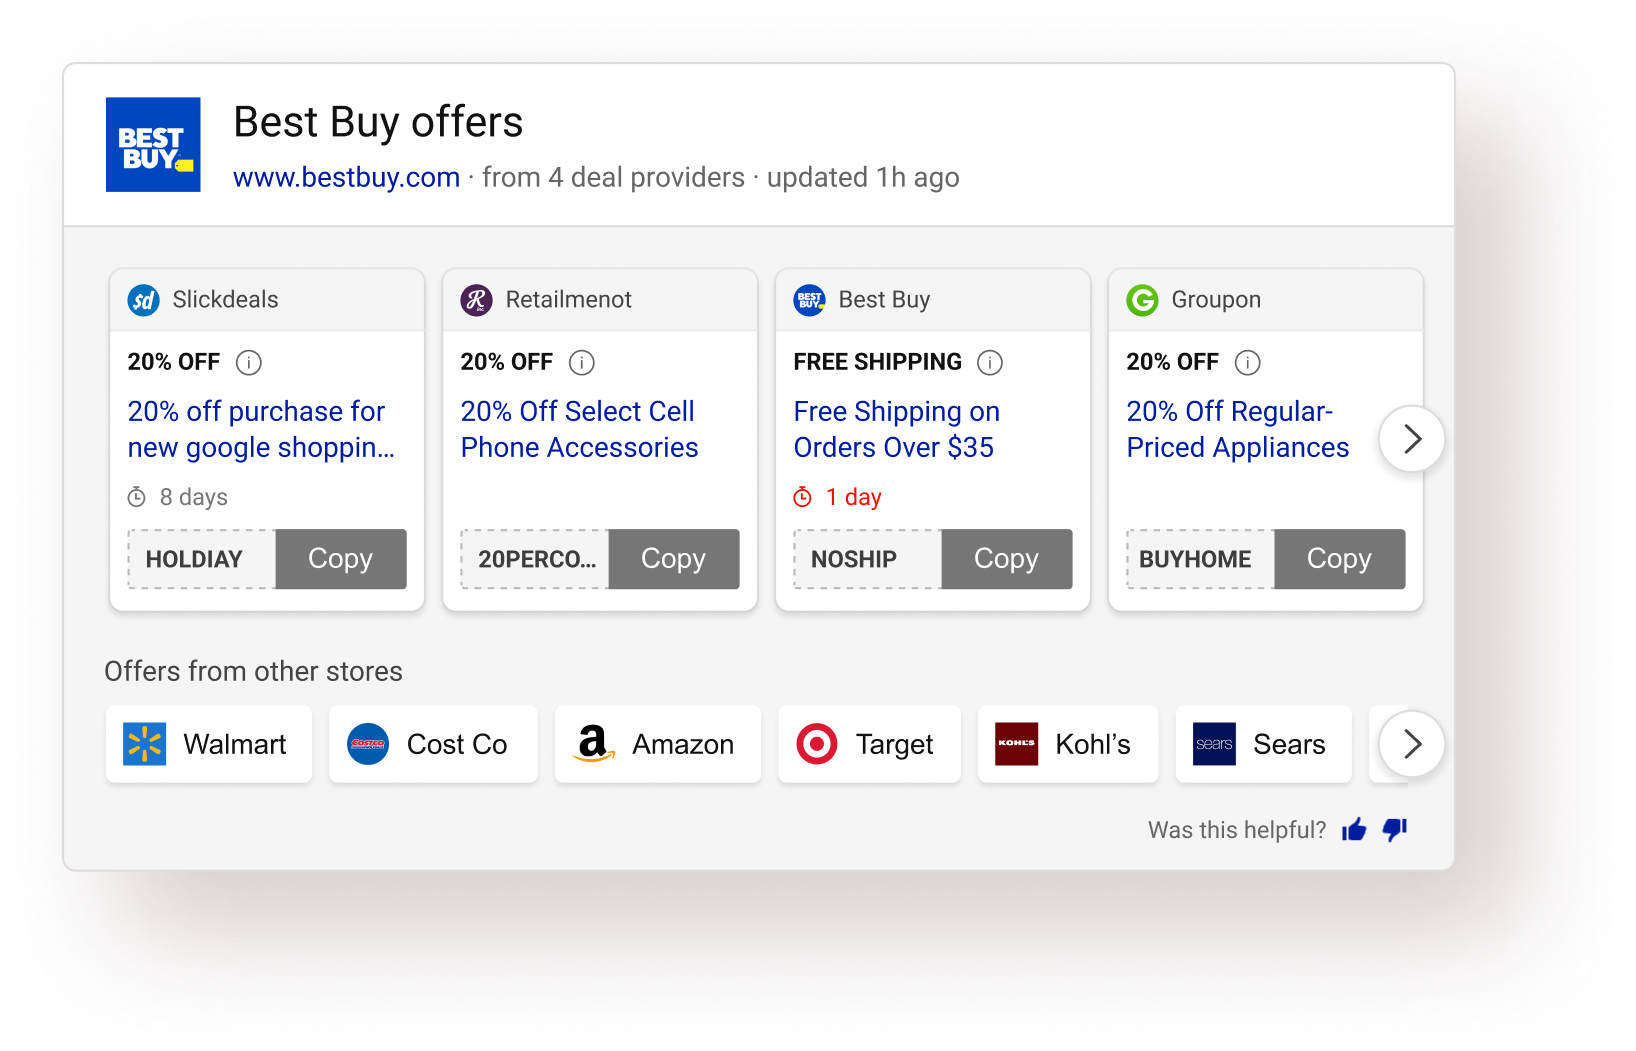Open info icon on Slickdeals 20% OFF
The image size is (1636, 1051).
(248, 362)
